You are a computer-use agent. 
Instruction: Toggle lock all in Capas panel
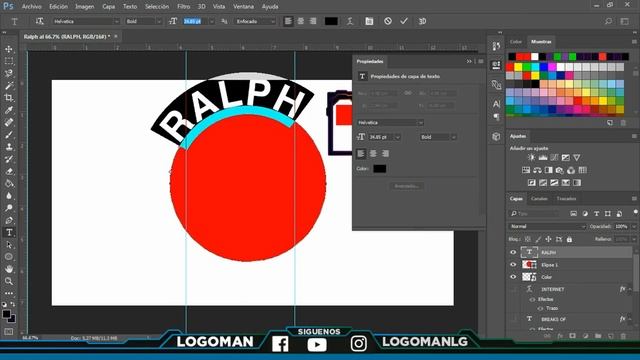pyautogui.click(x=569, y=239)
